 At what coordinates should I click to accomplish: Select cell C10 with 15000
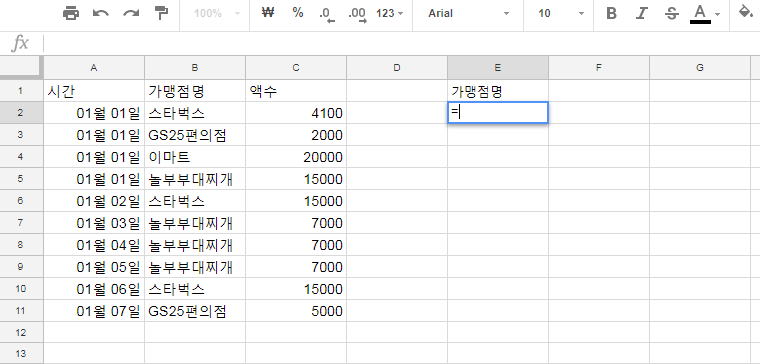pyautogui.click(x=296, y=289)
